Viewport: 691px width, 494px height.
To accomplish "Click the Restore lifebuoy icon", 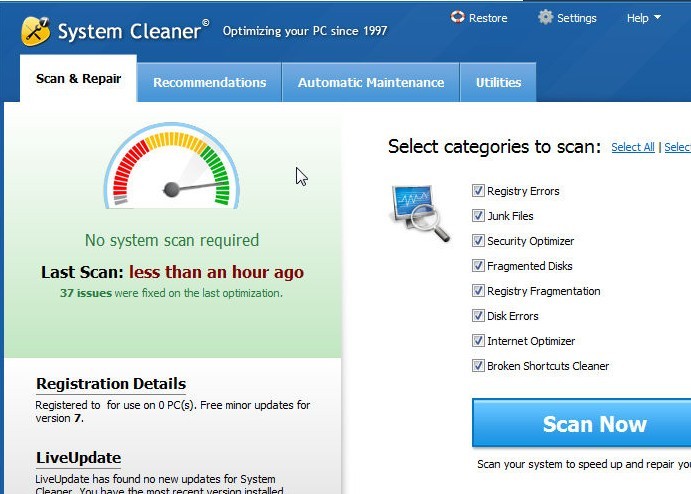I will (457, 17).
